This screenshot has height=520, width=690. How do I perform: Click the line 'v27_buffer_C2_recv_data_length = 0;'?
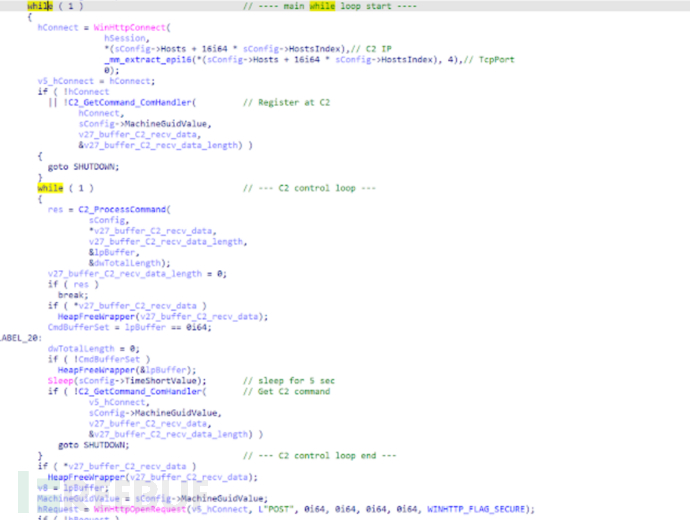137,274
